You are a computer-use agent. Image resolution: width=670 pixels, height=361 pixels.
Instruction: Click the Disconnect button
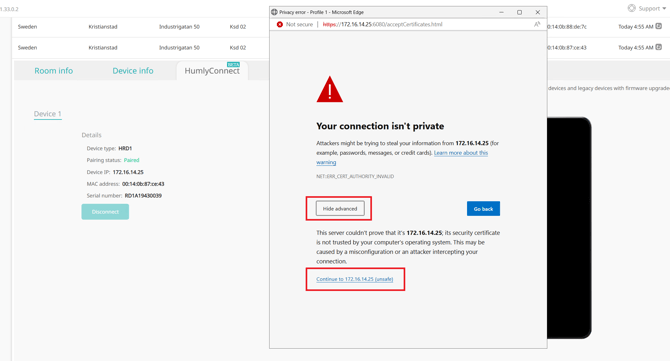point(105,212)
